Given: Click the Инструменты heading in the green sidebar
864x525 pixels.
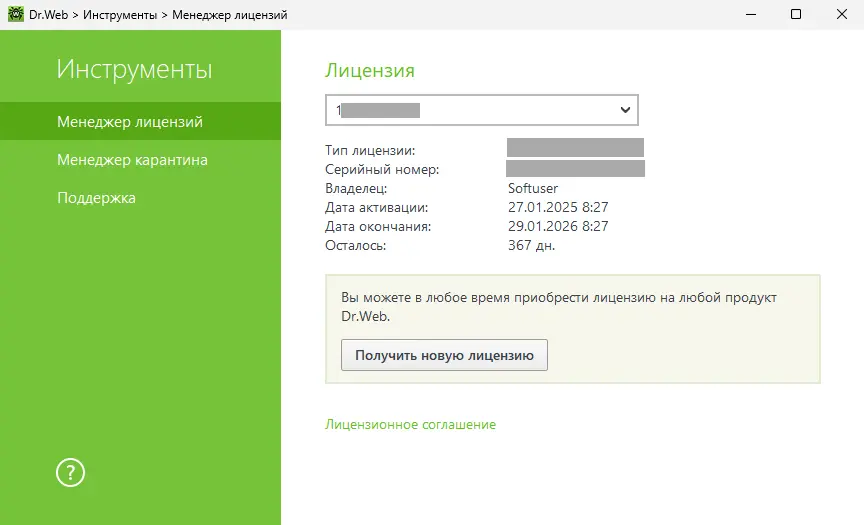Looking at the screenshot, I should [x=134, y=70].
